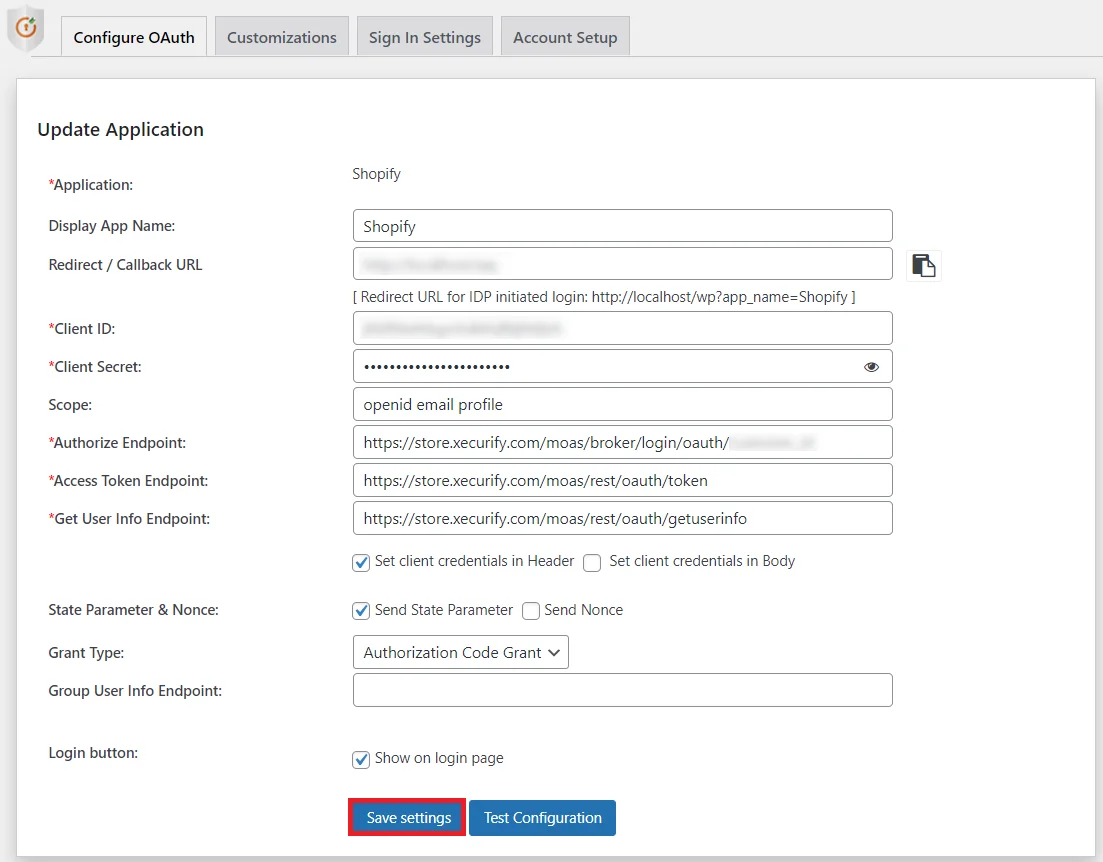Reveal the Client Secret value

pos(870,366)
